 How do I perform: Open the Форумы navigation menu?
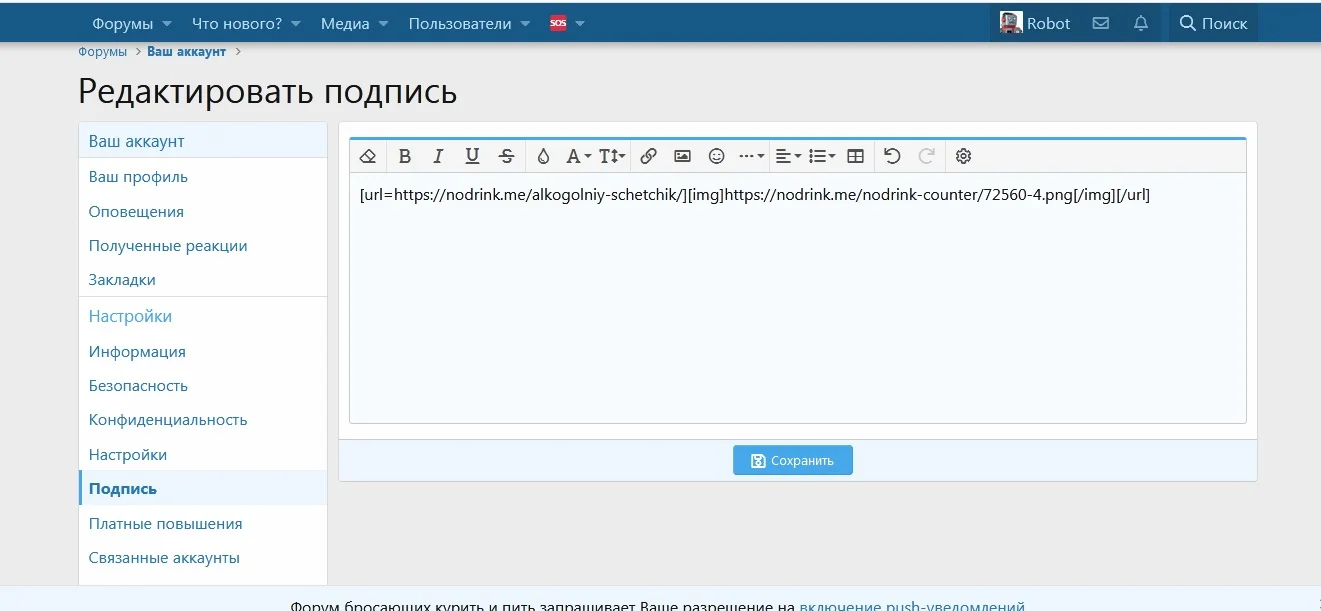[122, 23]
